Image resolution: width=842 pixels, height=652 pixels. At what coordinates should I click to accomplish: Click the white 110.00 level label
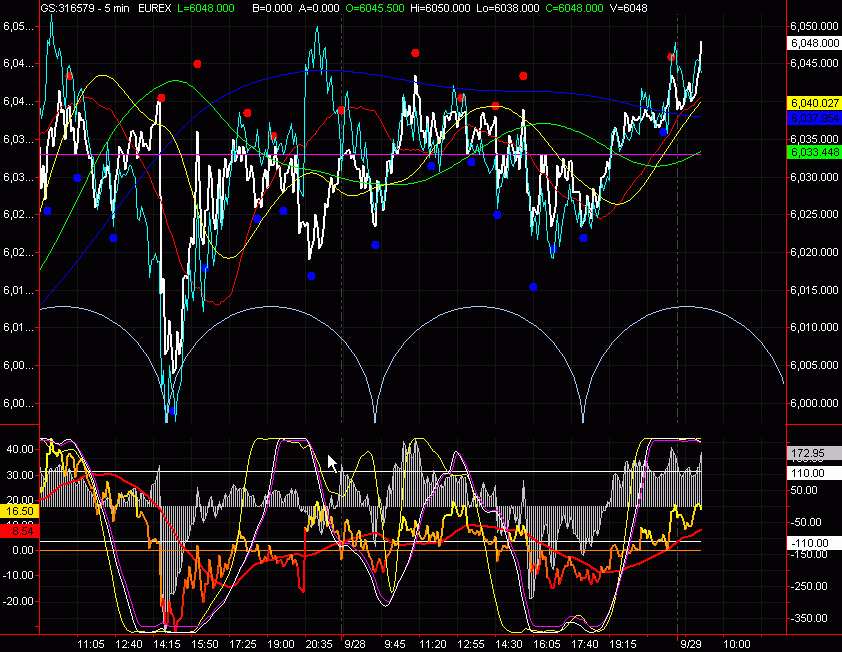pyautogui.click(x=815, y=473)
